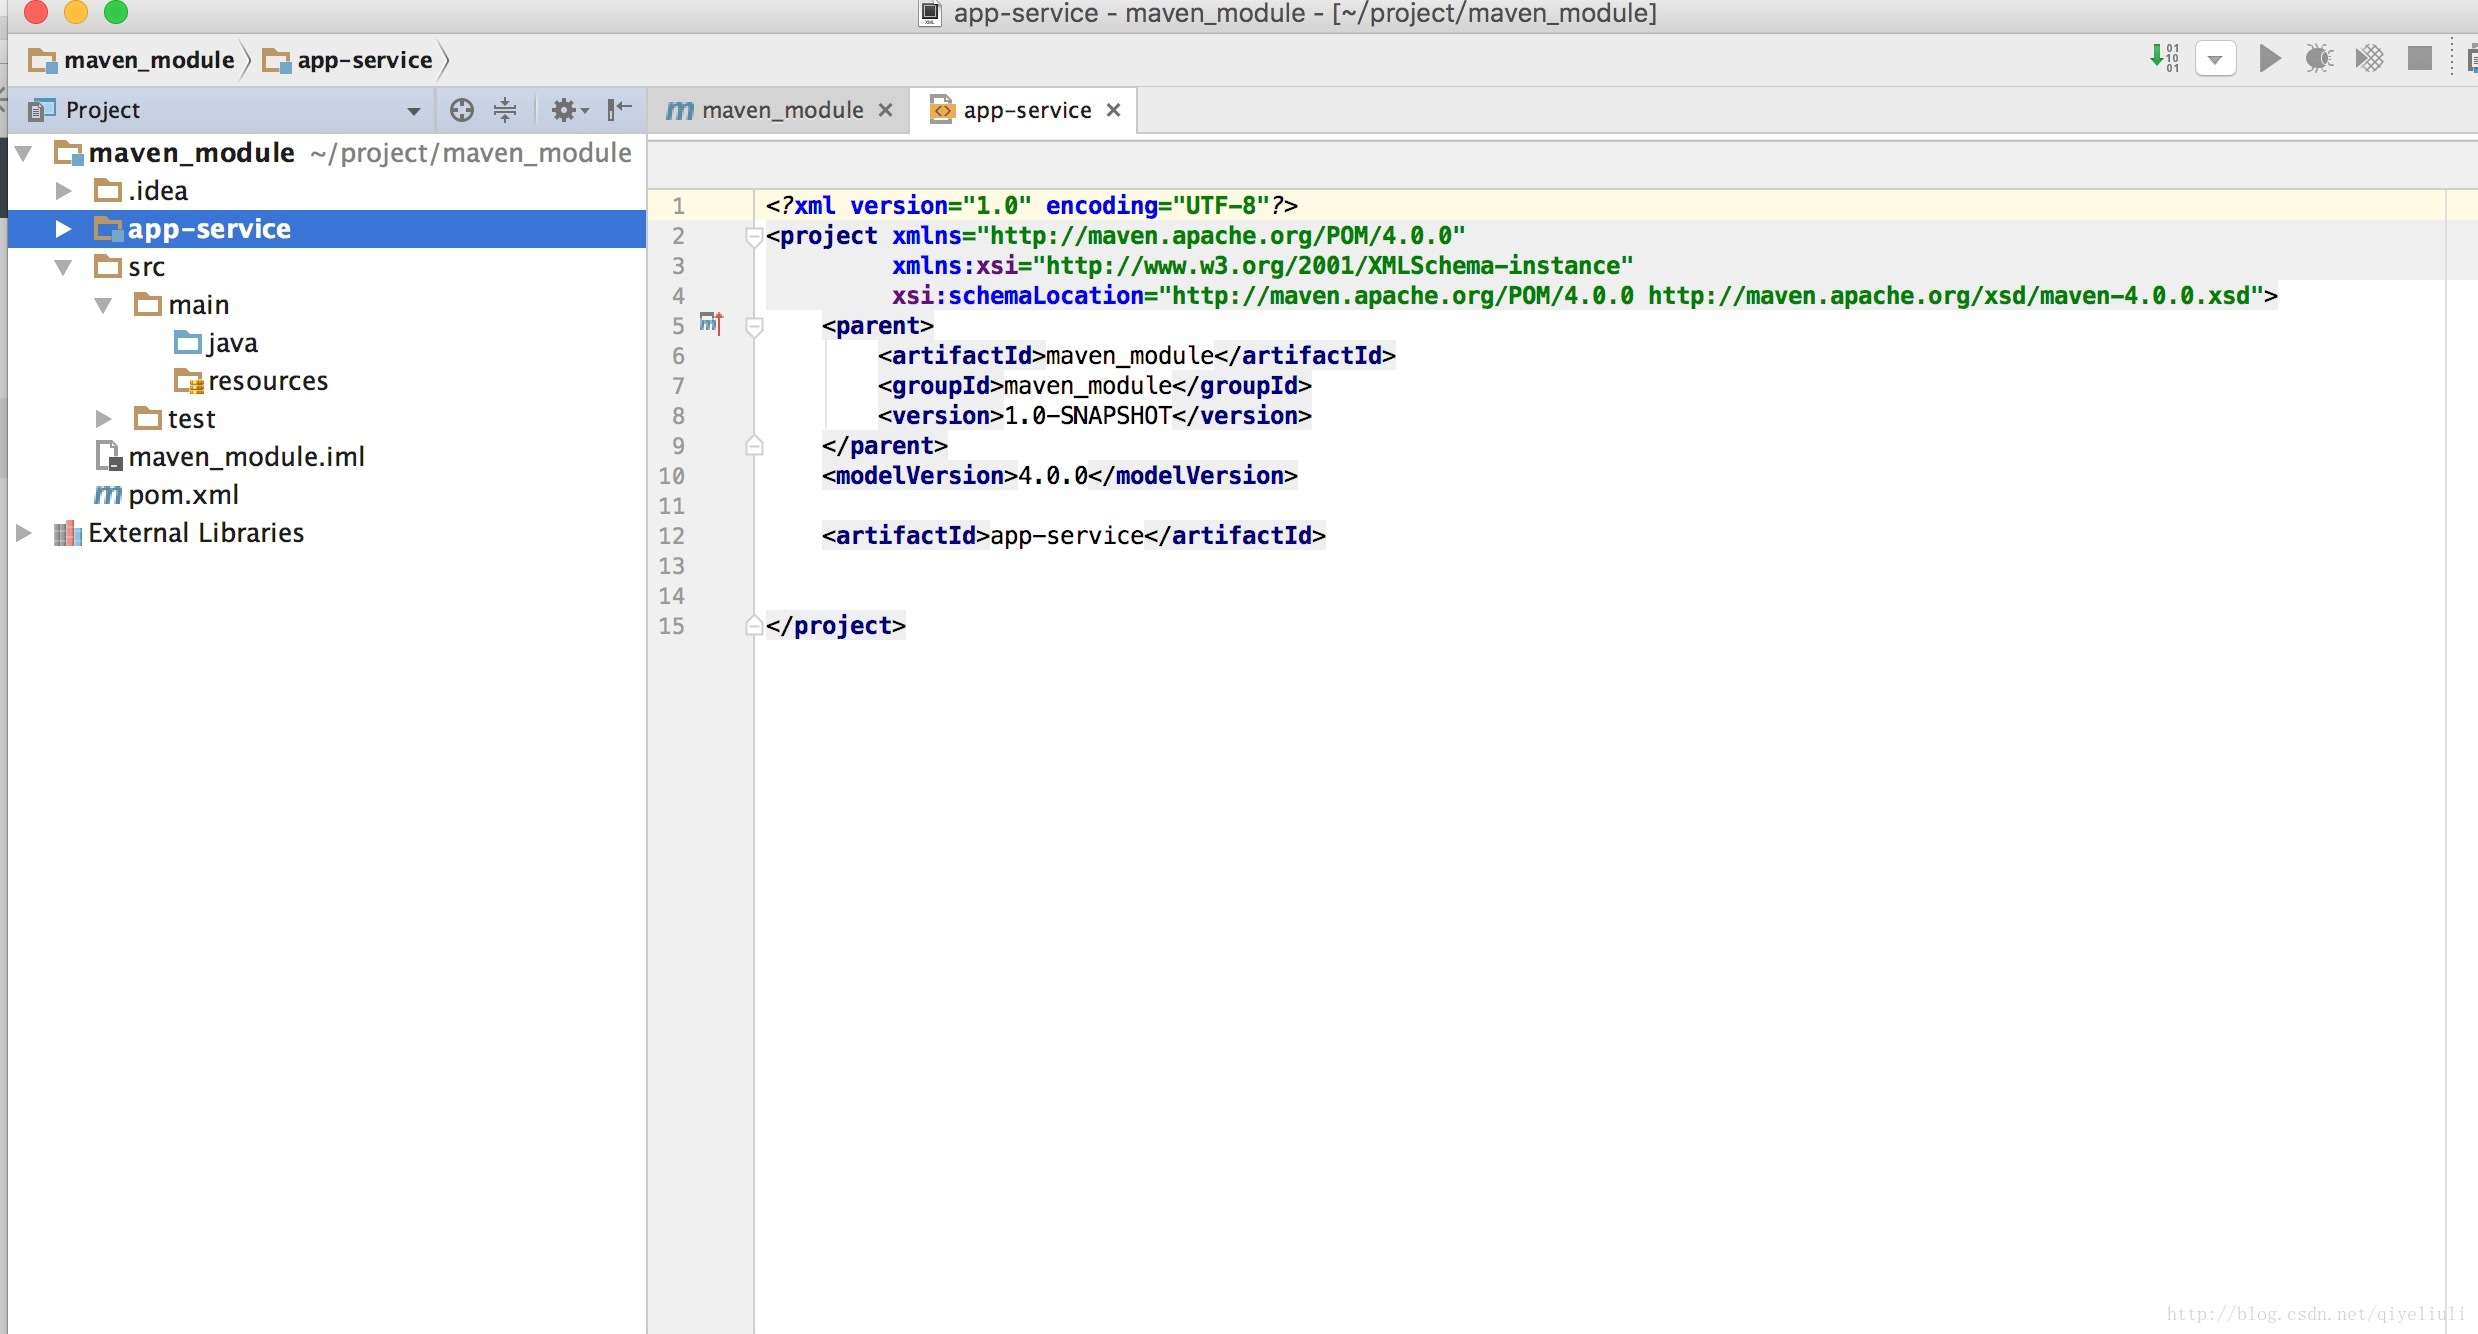
Task: Click the Collapse All icon in Project panel
Action: coord(505,110)
